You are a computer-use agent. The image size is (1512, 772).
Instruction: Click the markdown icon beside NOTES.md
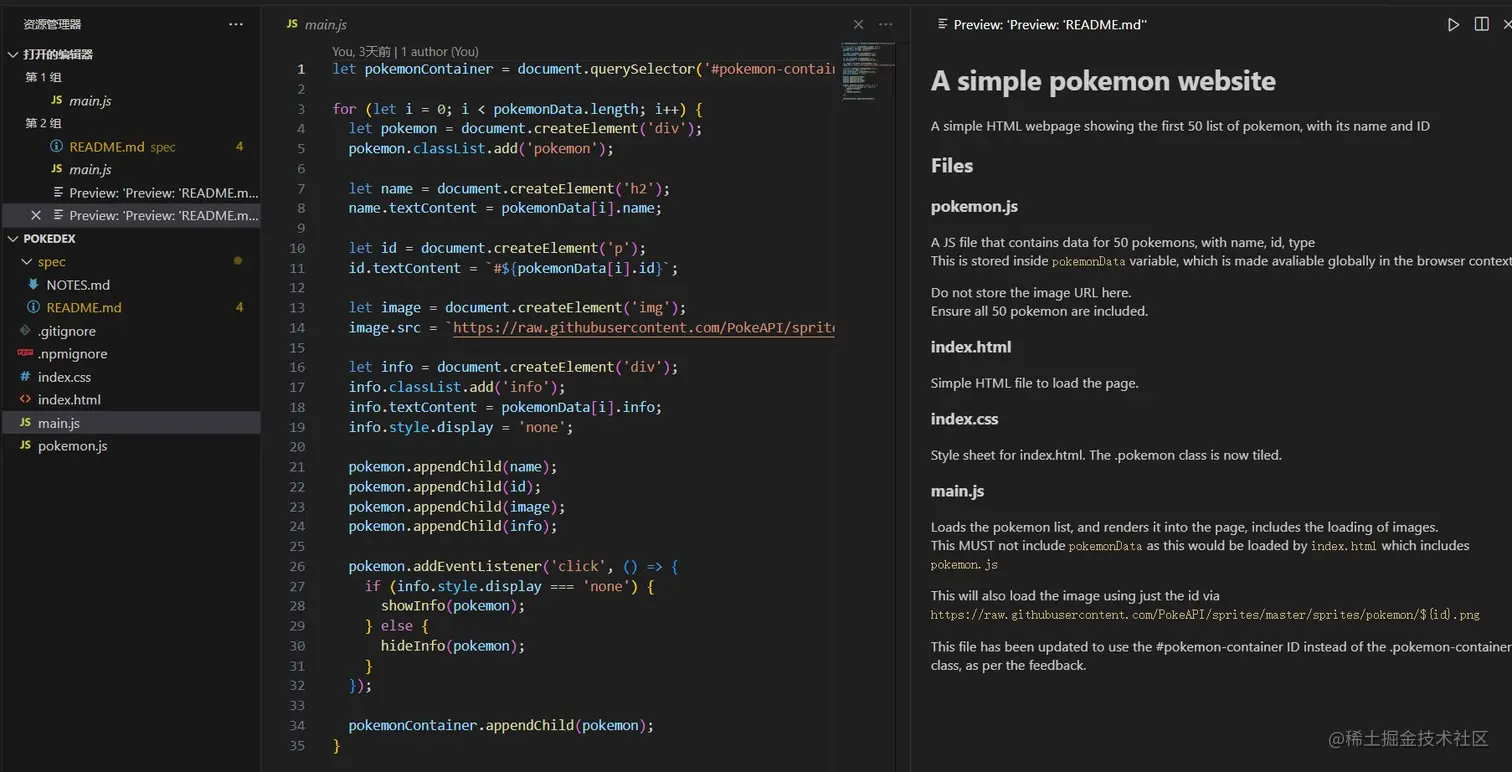pos(32,285)
